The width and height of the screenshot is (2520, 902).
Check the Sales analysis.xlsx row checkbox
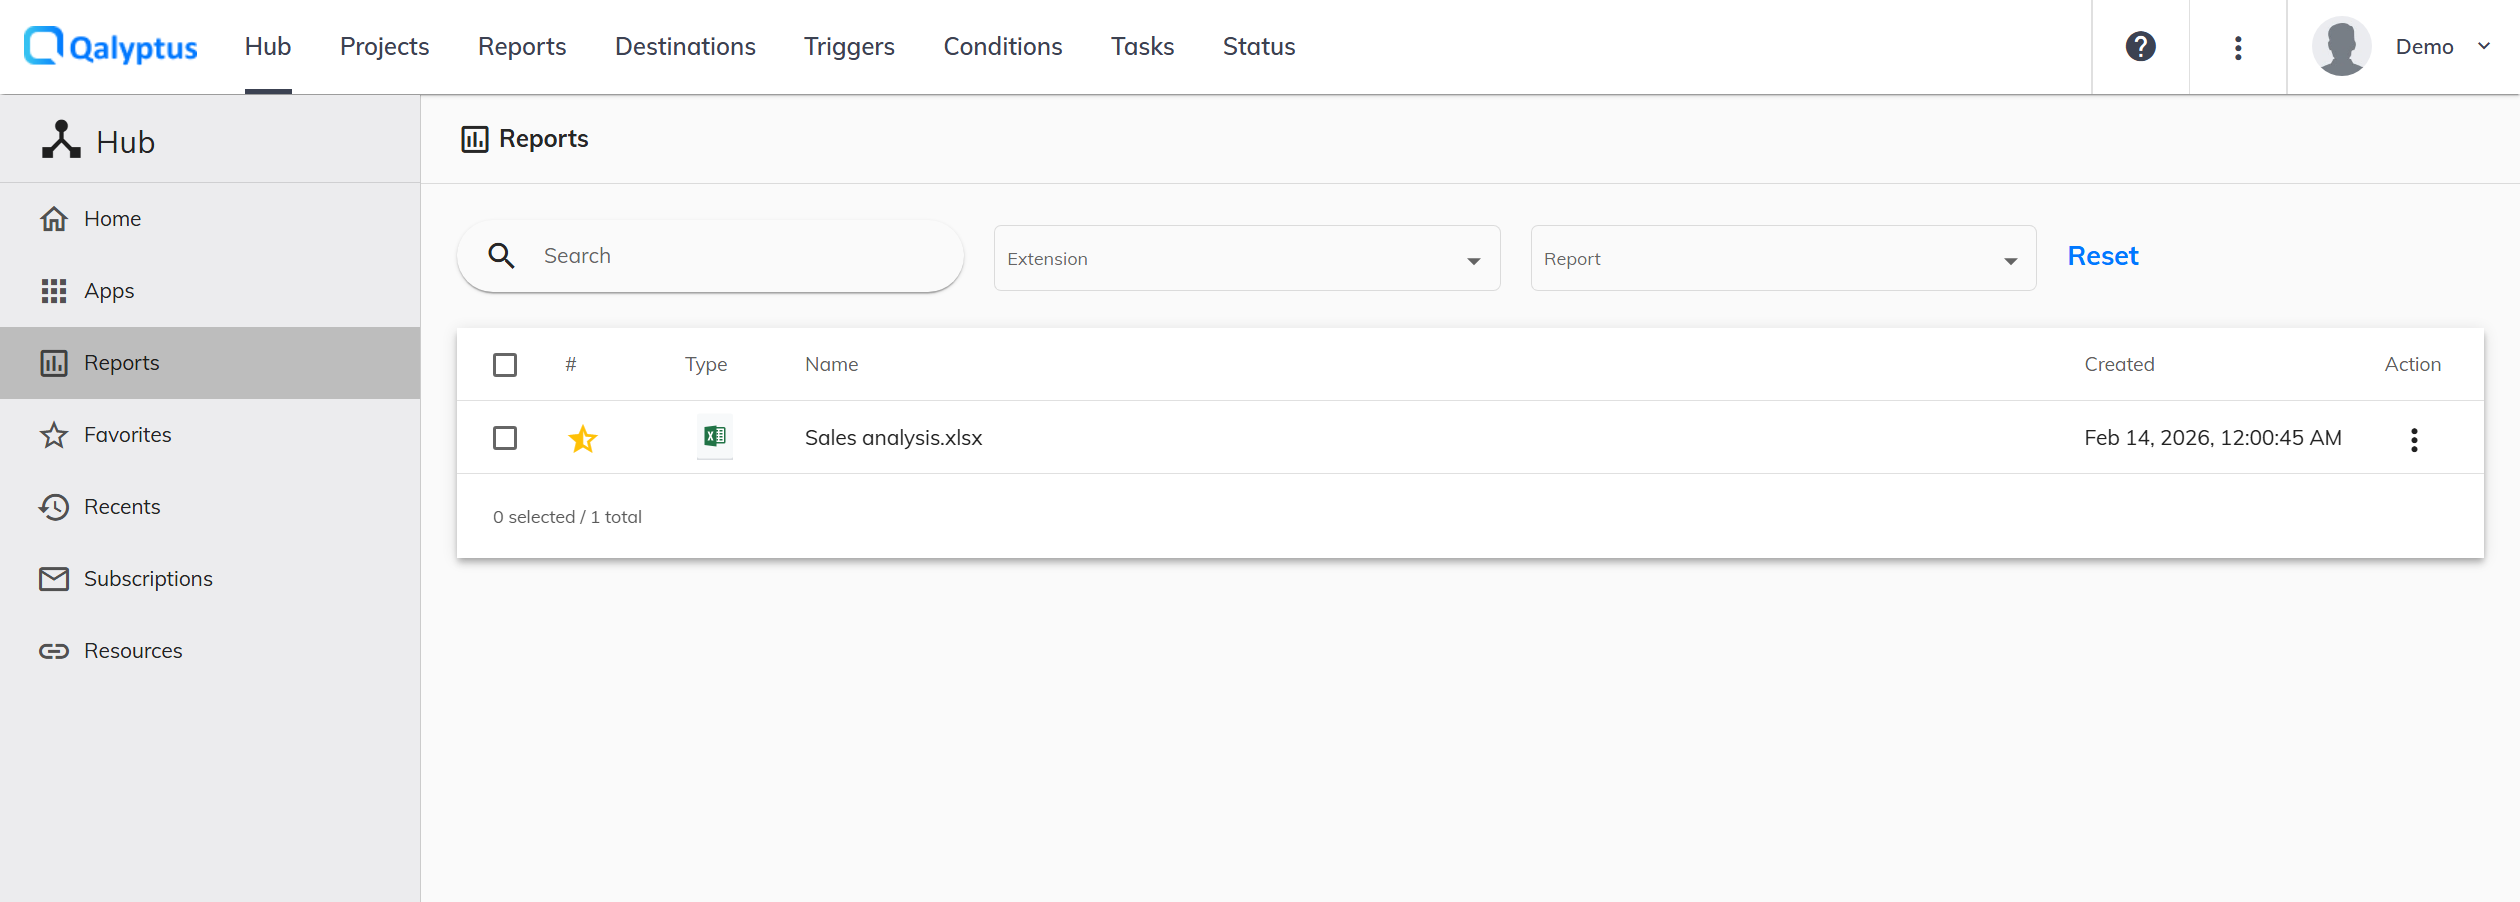tap(505, 438)
